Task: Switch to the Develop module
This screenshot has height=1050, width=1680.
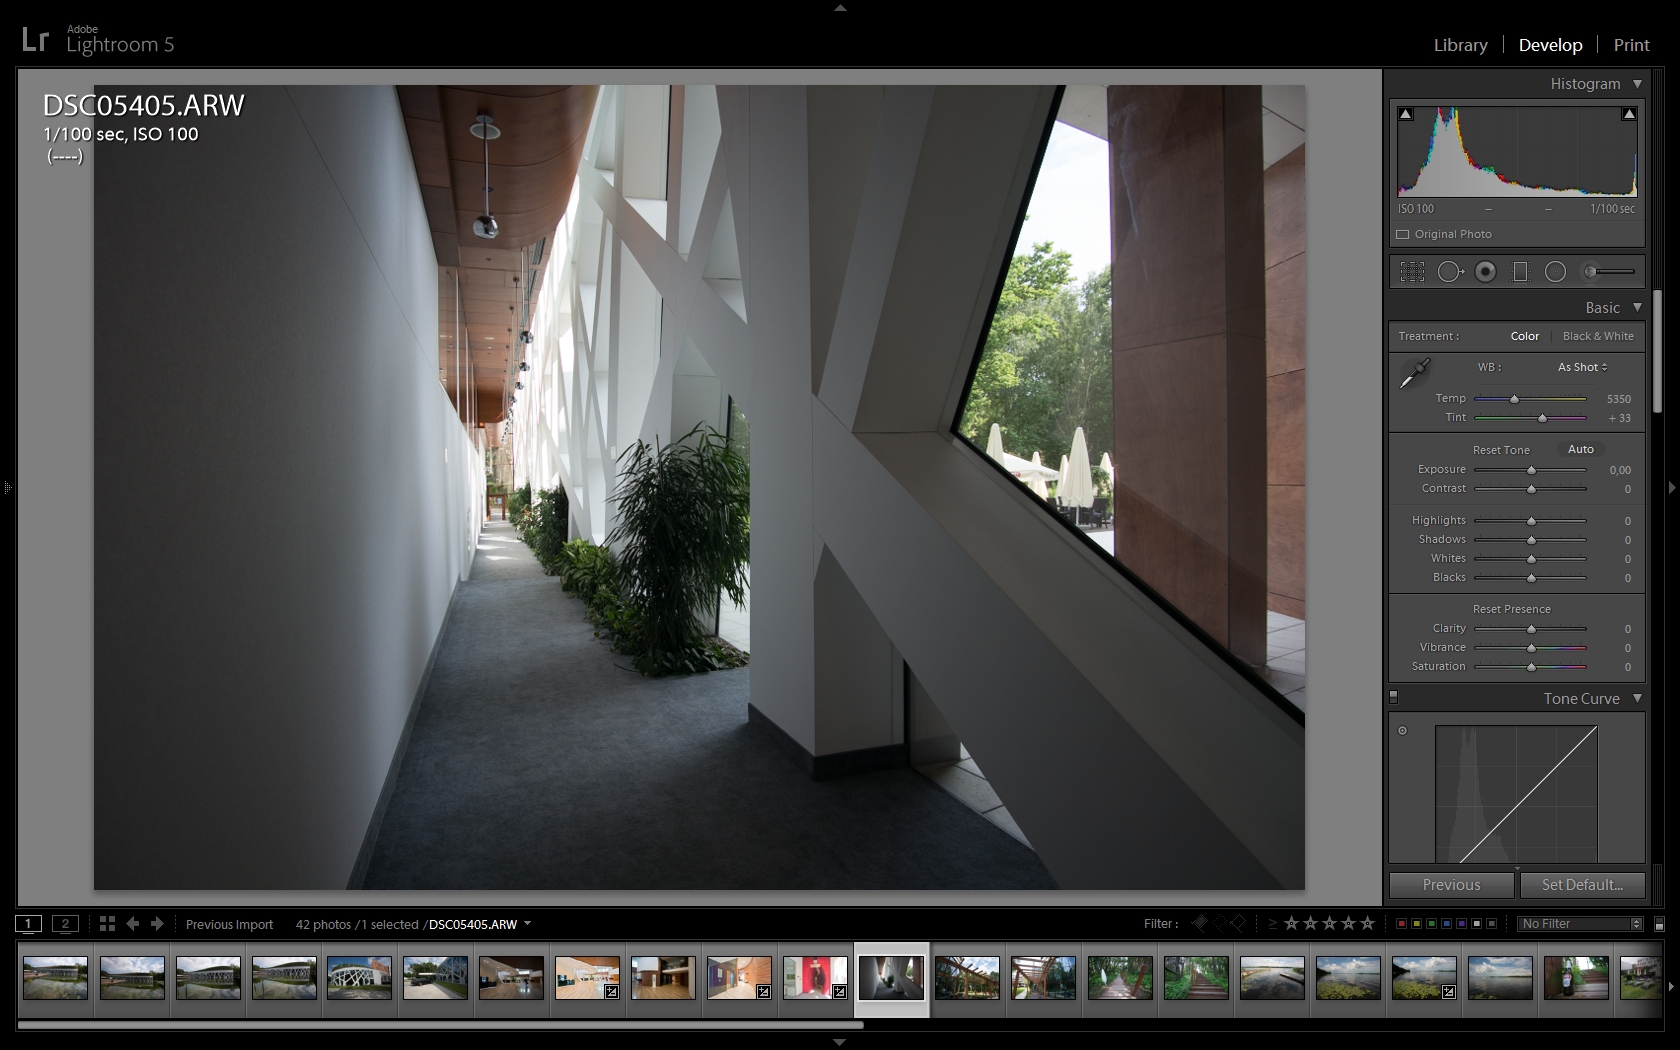Action: pyautogui.click(x=1550, y=45)
